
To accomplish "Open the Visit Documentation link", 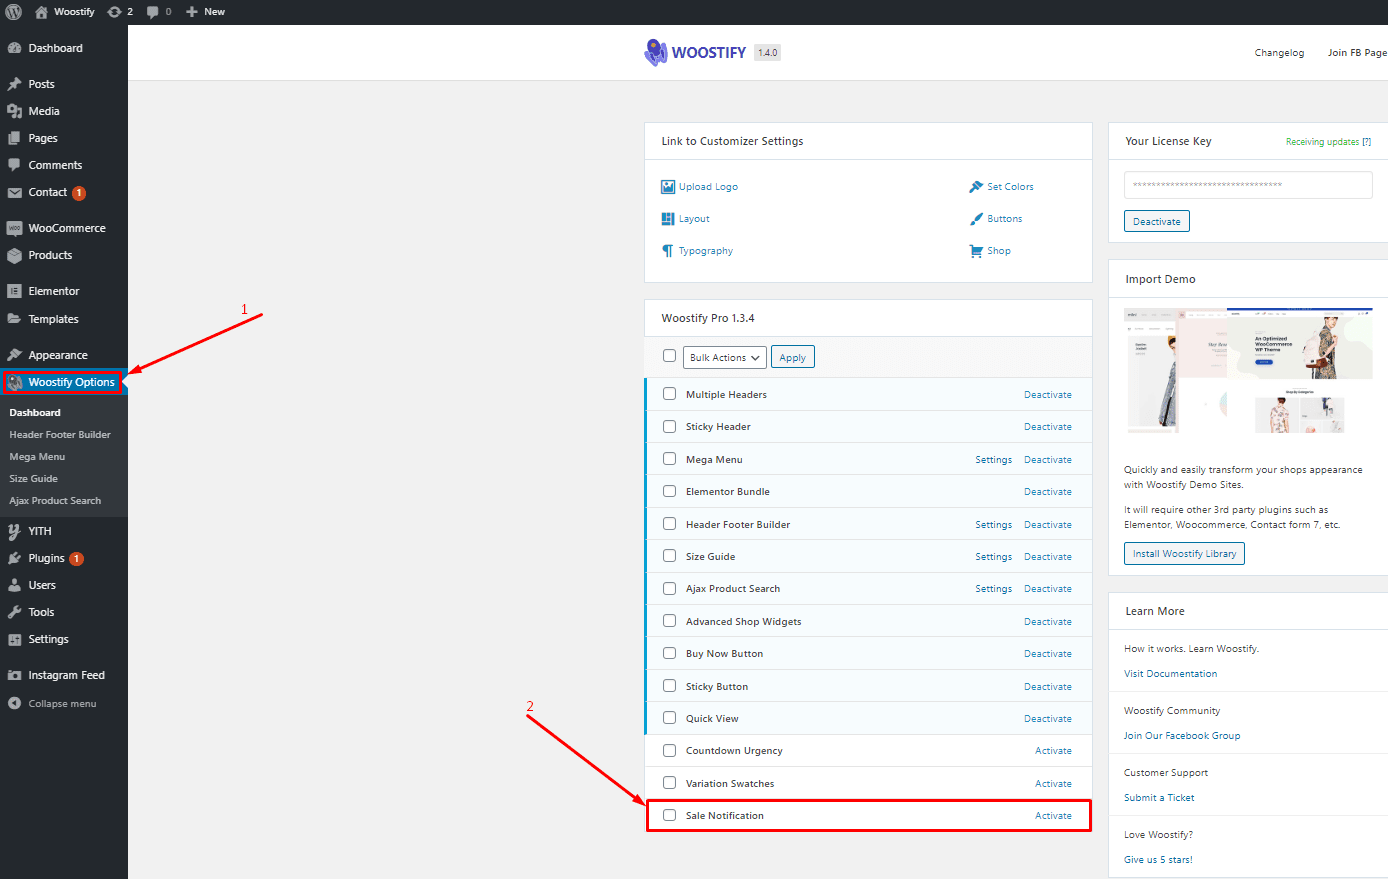I will (x=1170, y=673).
